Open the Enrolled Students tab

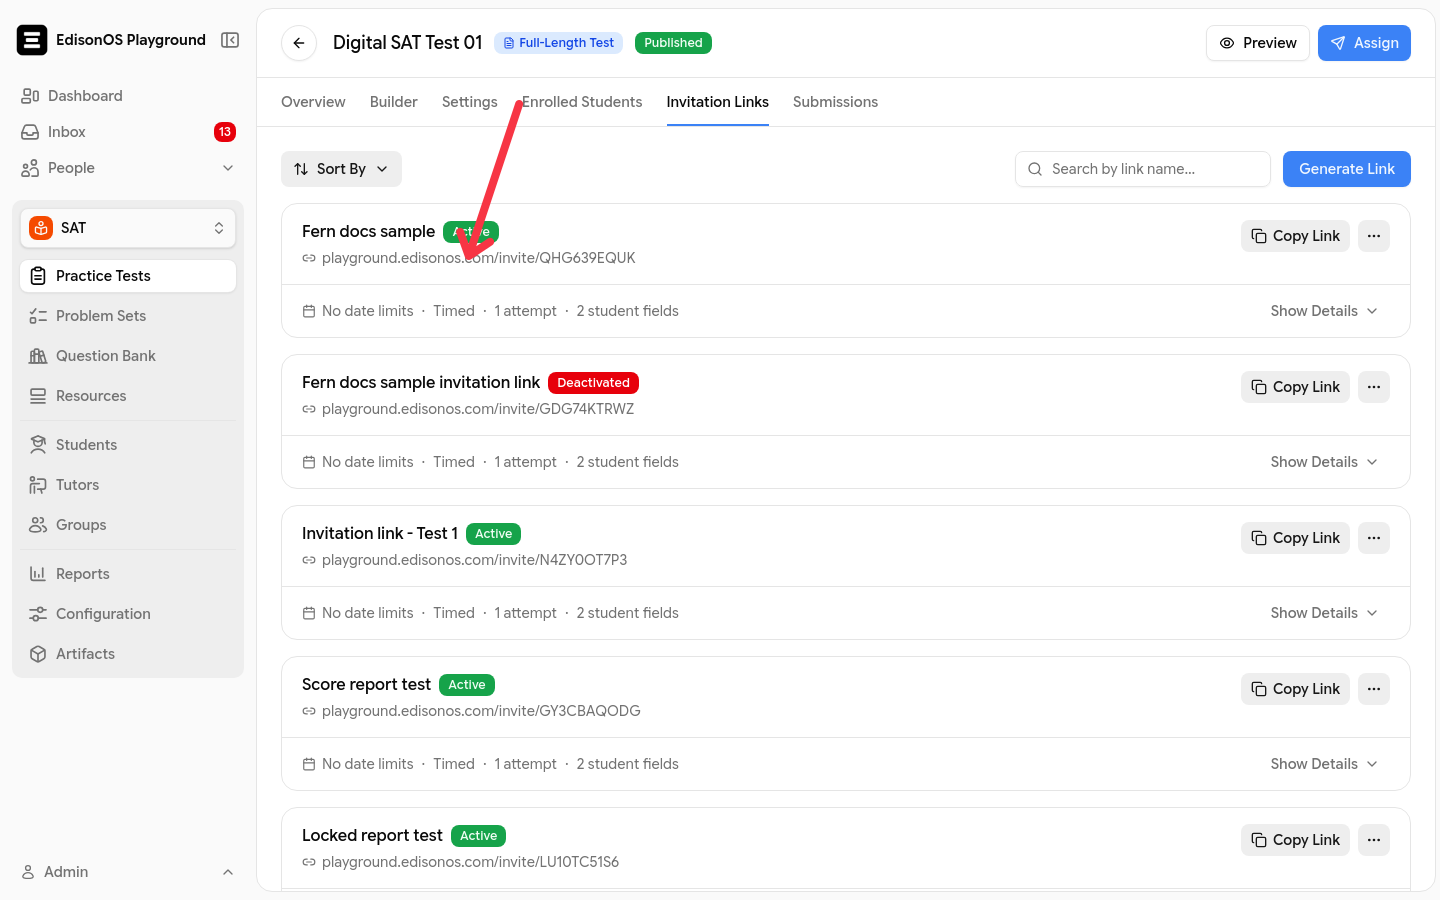click(582, 102)
